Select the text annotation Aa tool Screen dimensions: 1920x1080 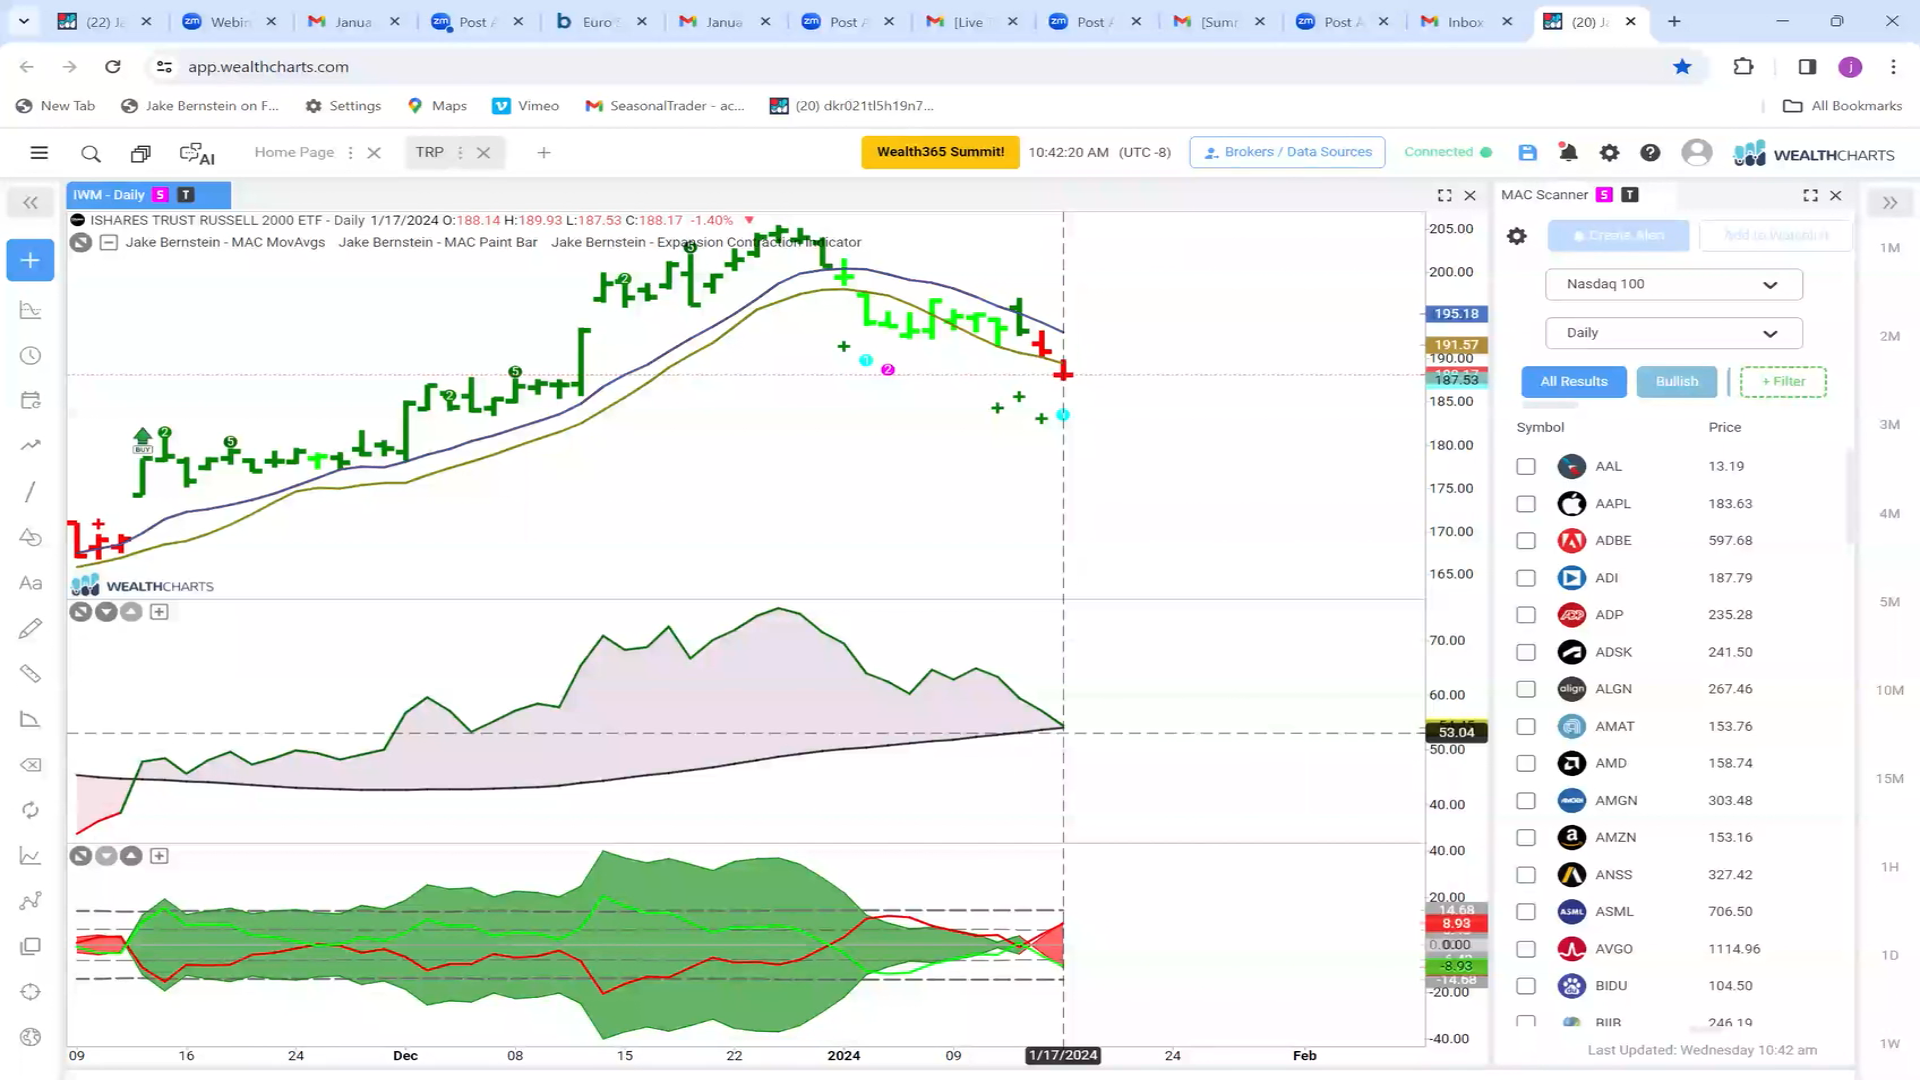(31, 583)
